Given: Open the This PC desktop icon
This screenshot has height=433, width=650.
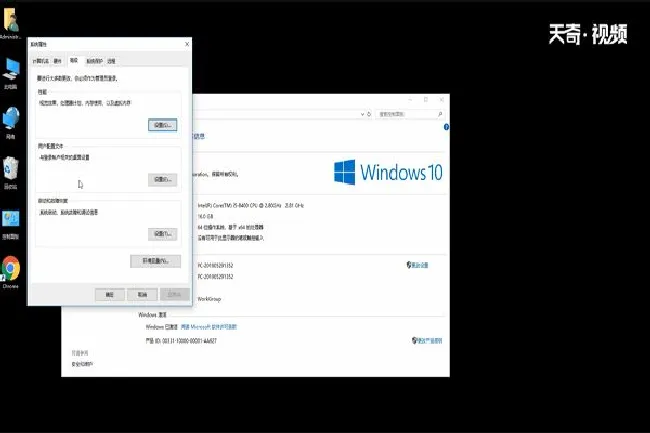Looking at the screenshot, I should point(10,74).
